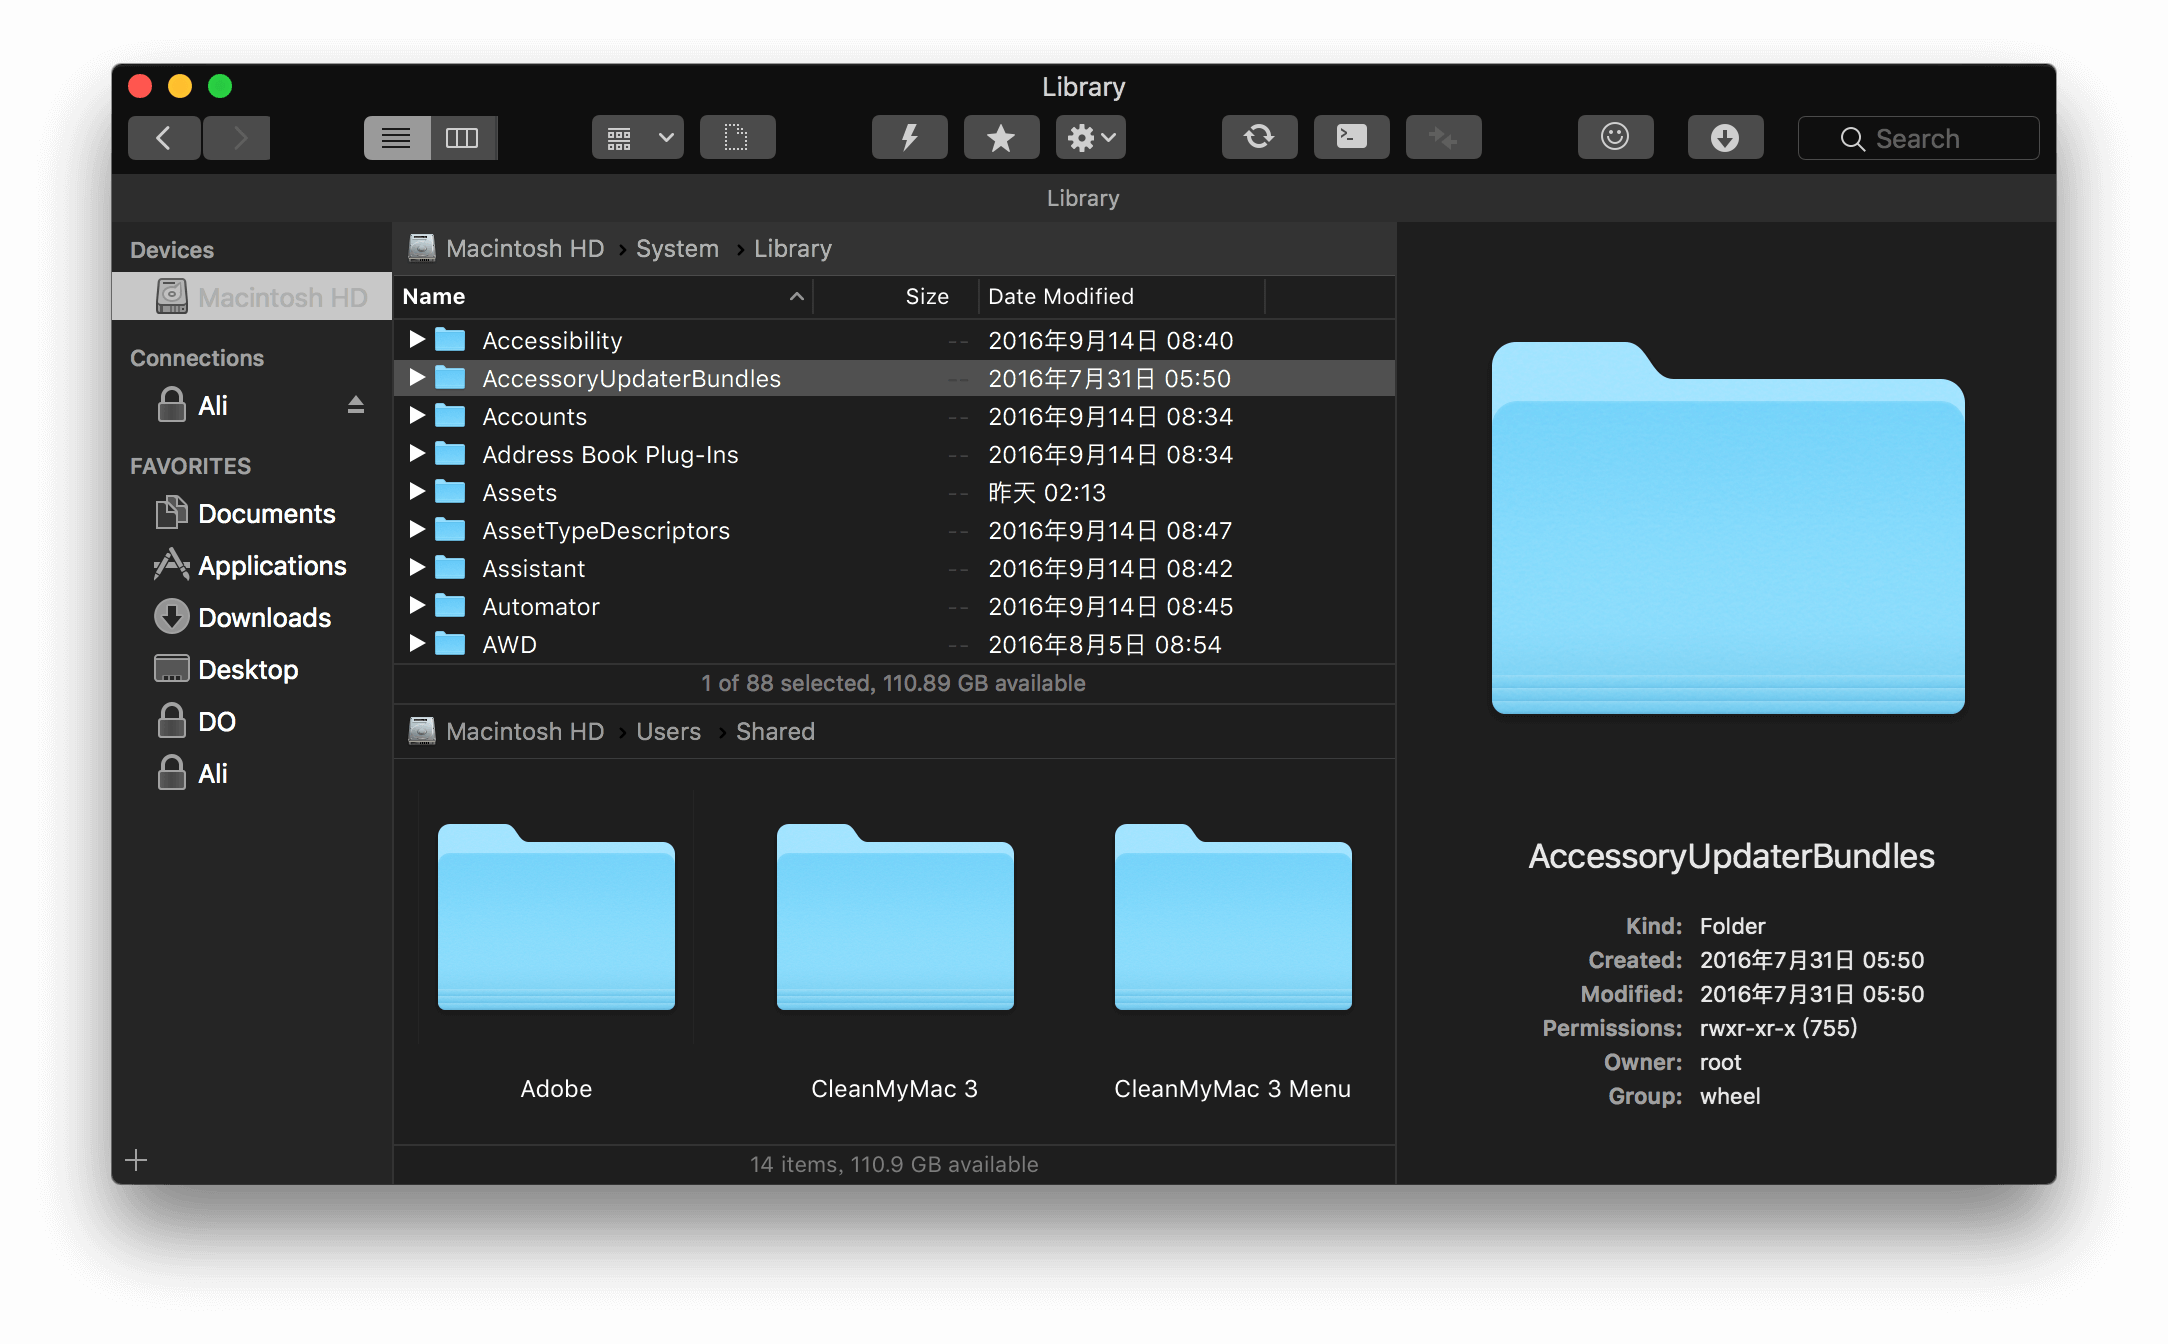The width and height of the screenshot is (2168, 1344).
Task: Click the selection dashed-page toolbar icon
Action: 737,138
